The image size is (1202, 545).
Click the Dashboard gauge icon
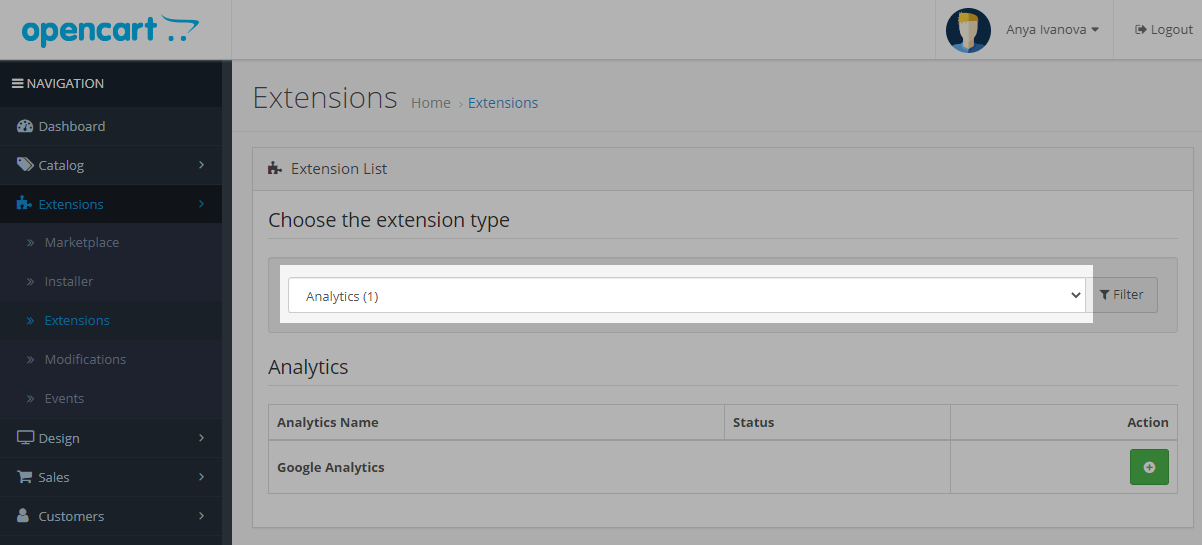click(x=25, y=127)
